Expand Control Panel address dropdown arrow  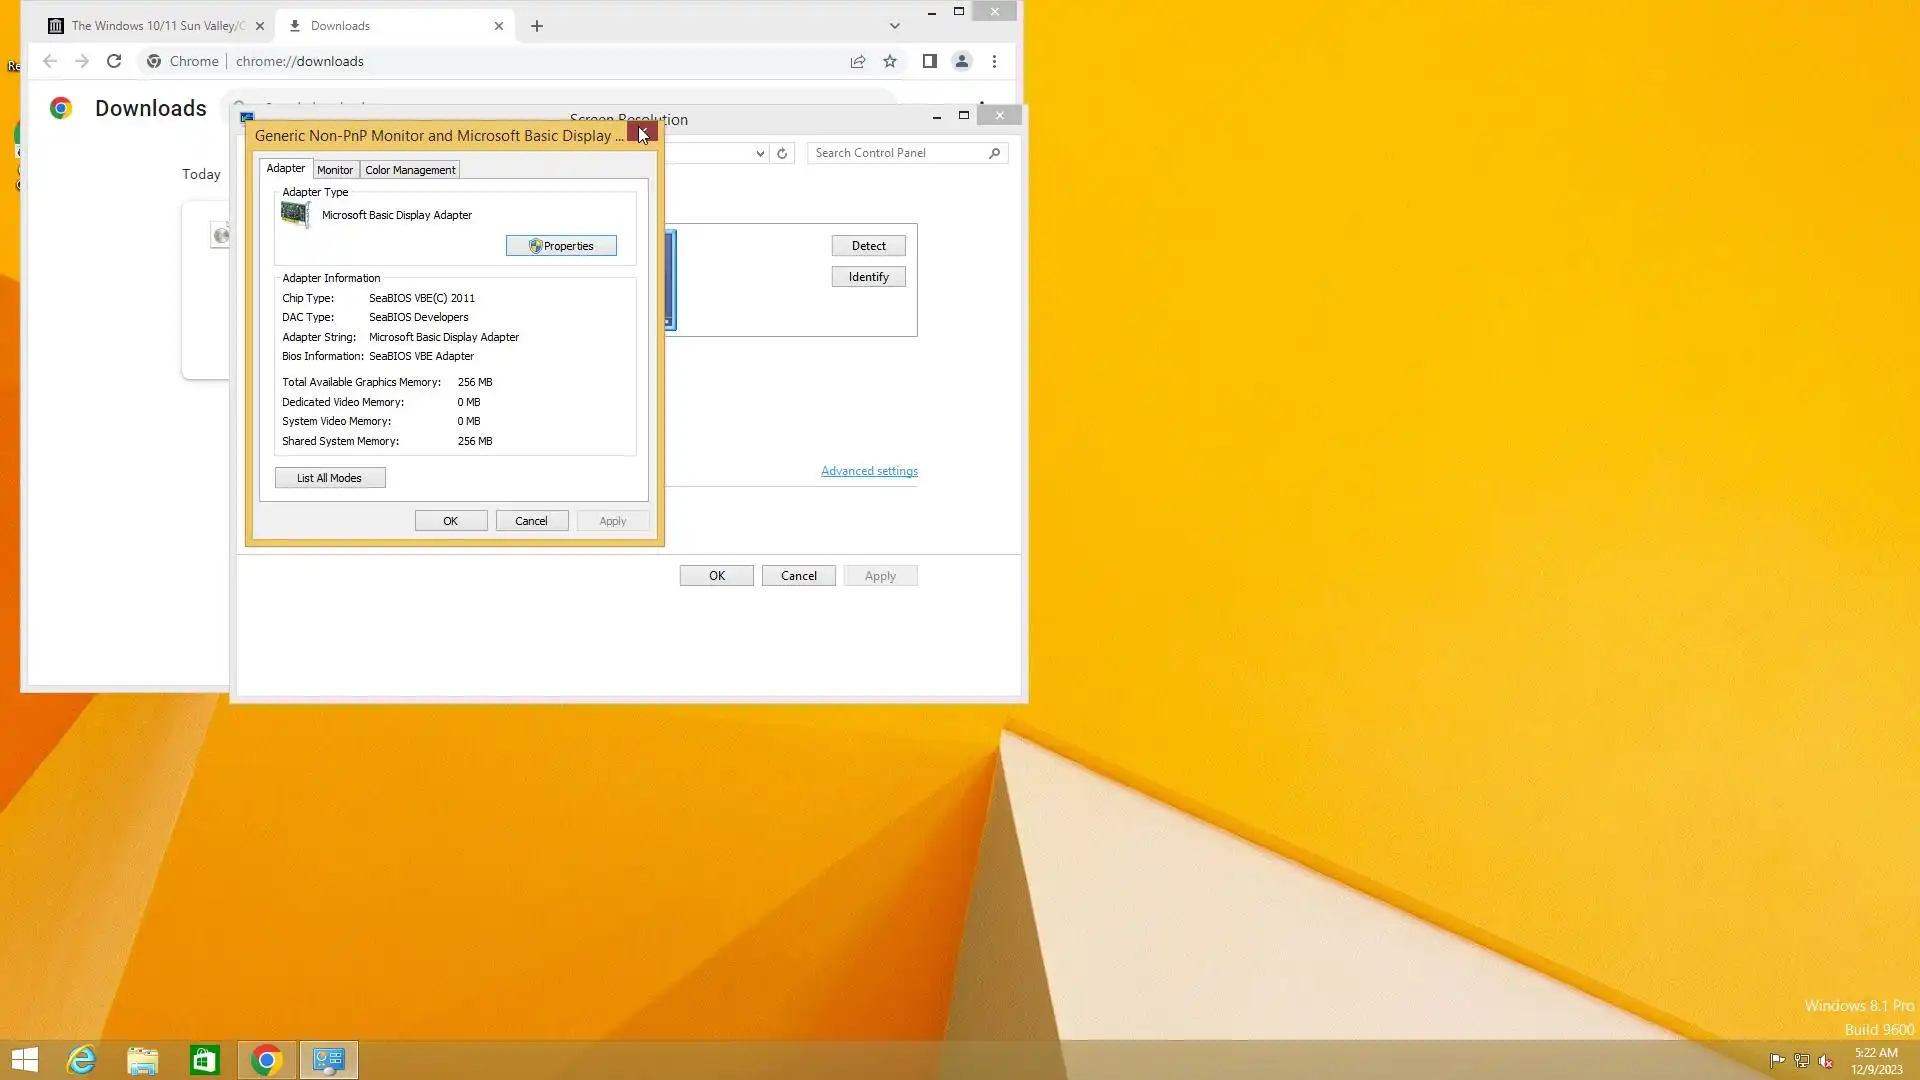[760, 153]
